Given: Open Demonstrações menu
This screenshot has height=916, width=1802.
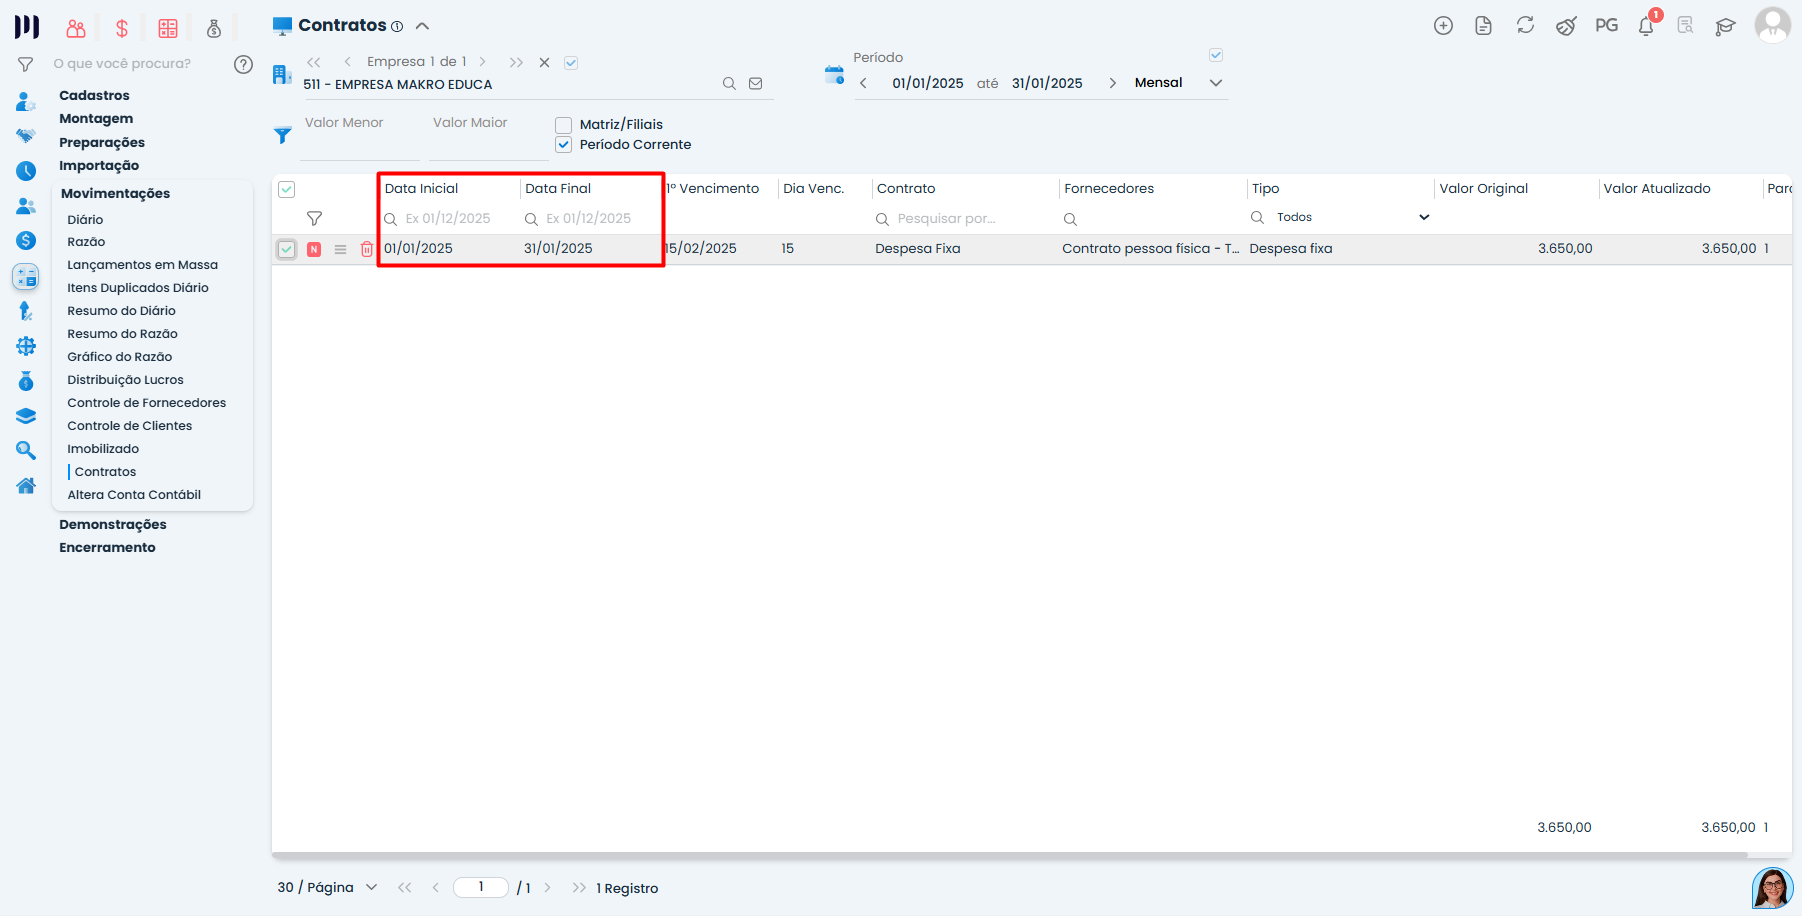Looking at the screenshot, I should 113,524.
